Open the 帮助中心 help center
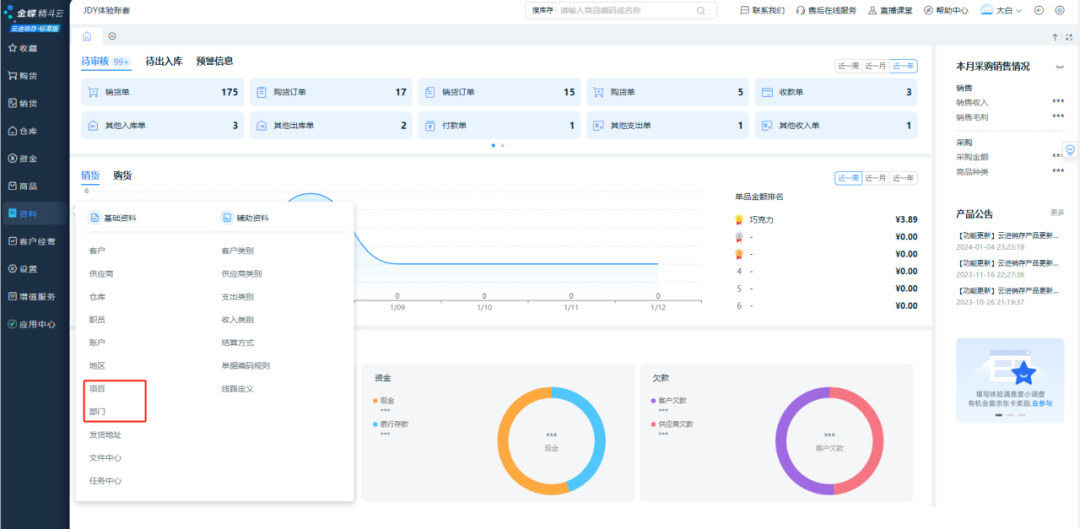Image resolution: width=1080 pixels, height=529 pixels. pyautogui.click(x=946, y=10)
